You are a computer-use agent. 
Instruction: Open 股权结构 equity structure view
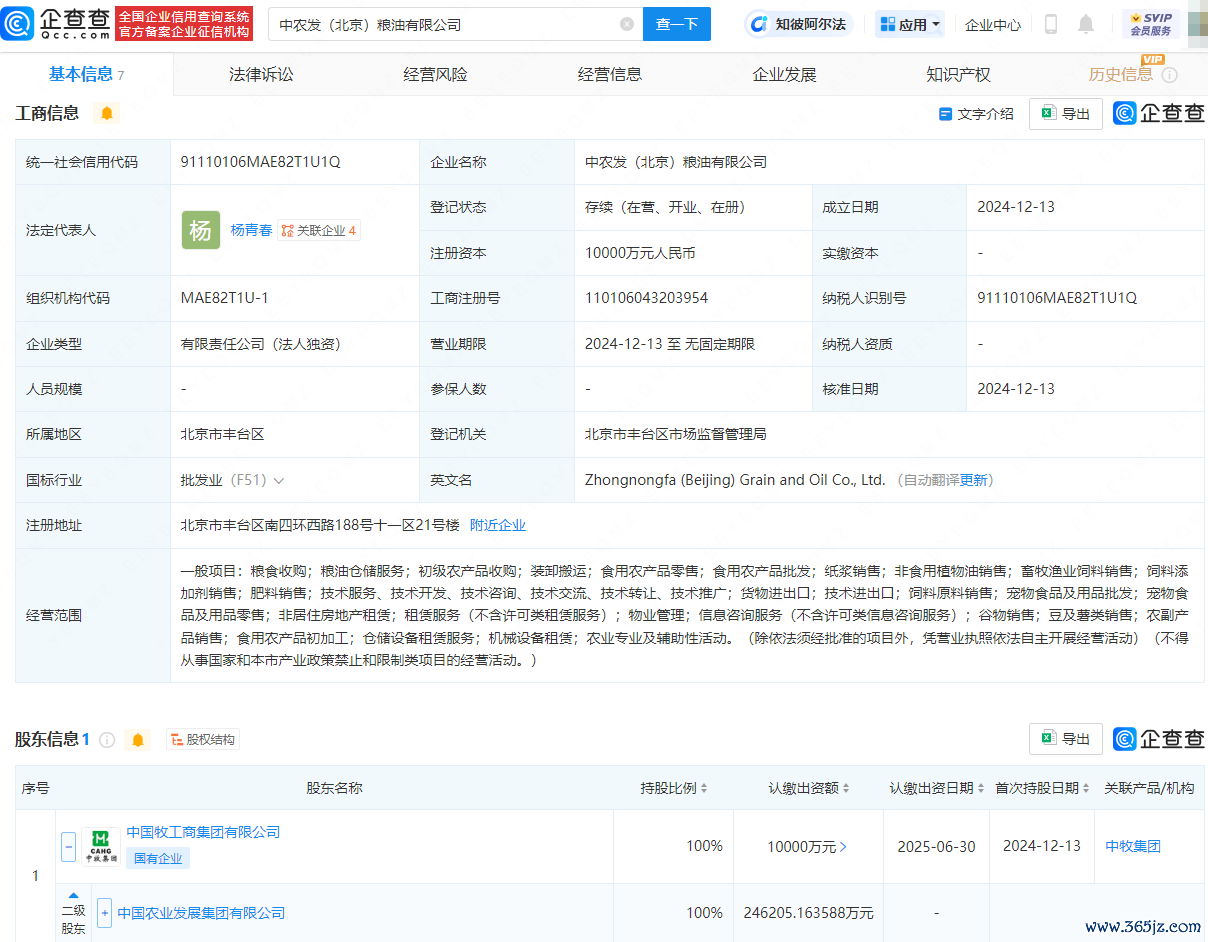point(203,740)
